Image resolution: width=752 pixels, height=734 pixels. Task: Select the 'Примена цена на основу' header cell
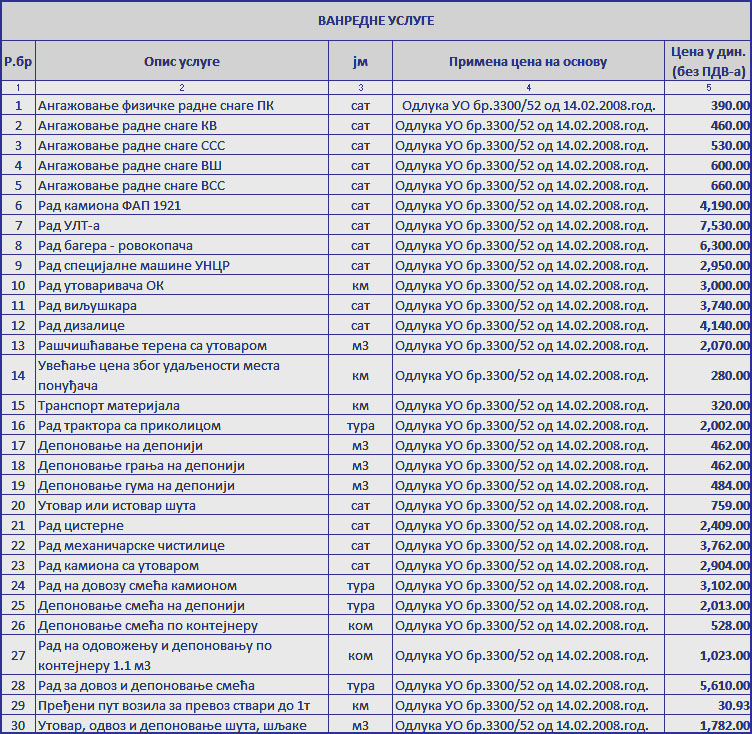pyautogui.click(x=527, y=62)
